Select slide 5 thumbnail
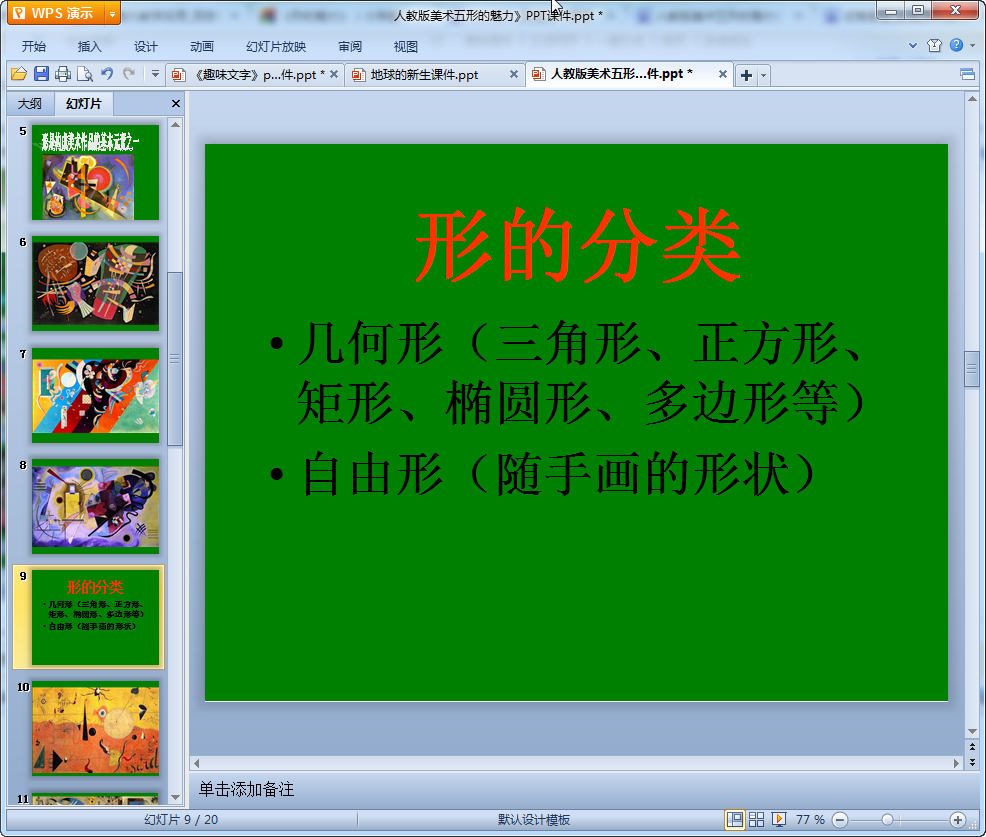The width and height of the screenshot is (986, 837). 96,172
